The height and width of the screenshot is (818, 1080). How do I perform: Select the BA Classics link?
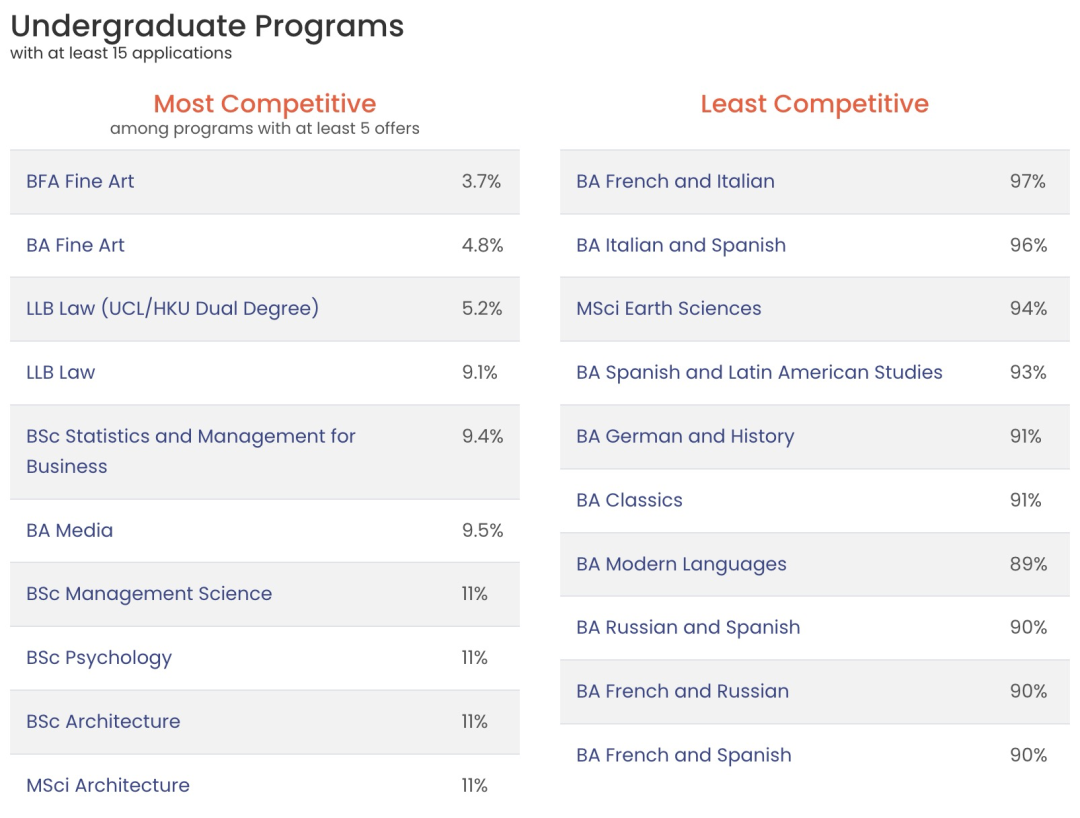(x=629, y=500)
